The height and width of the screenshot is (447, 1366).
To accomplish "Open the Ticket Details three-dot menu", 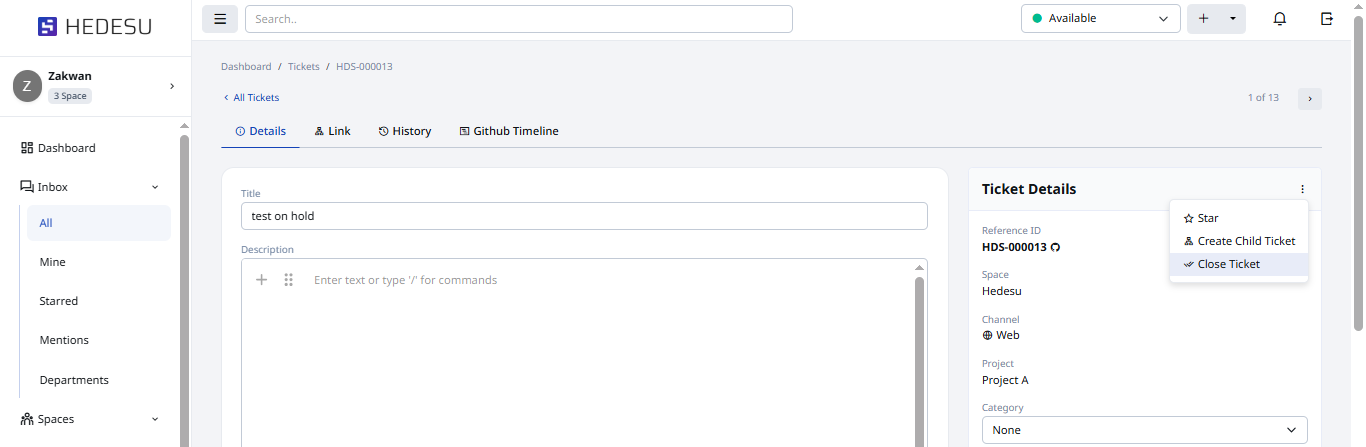I will (x=1302, y=189).
